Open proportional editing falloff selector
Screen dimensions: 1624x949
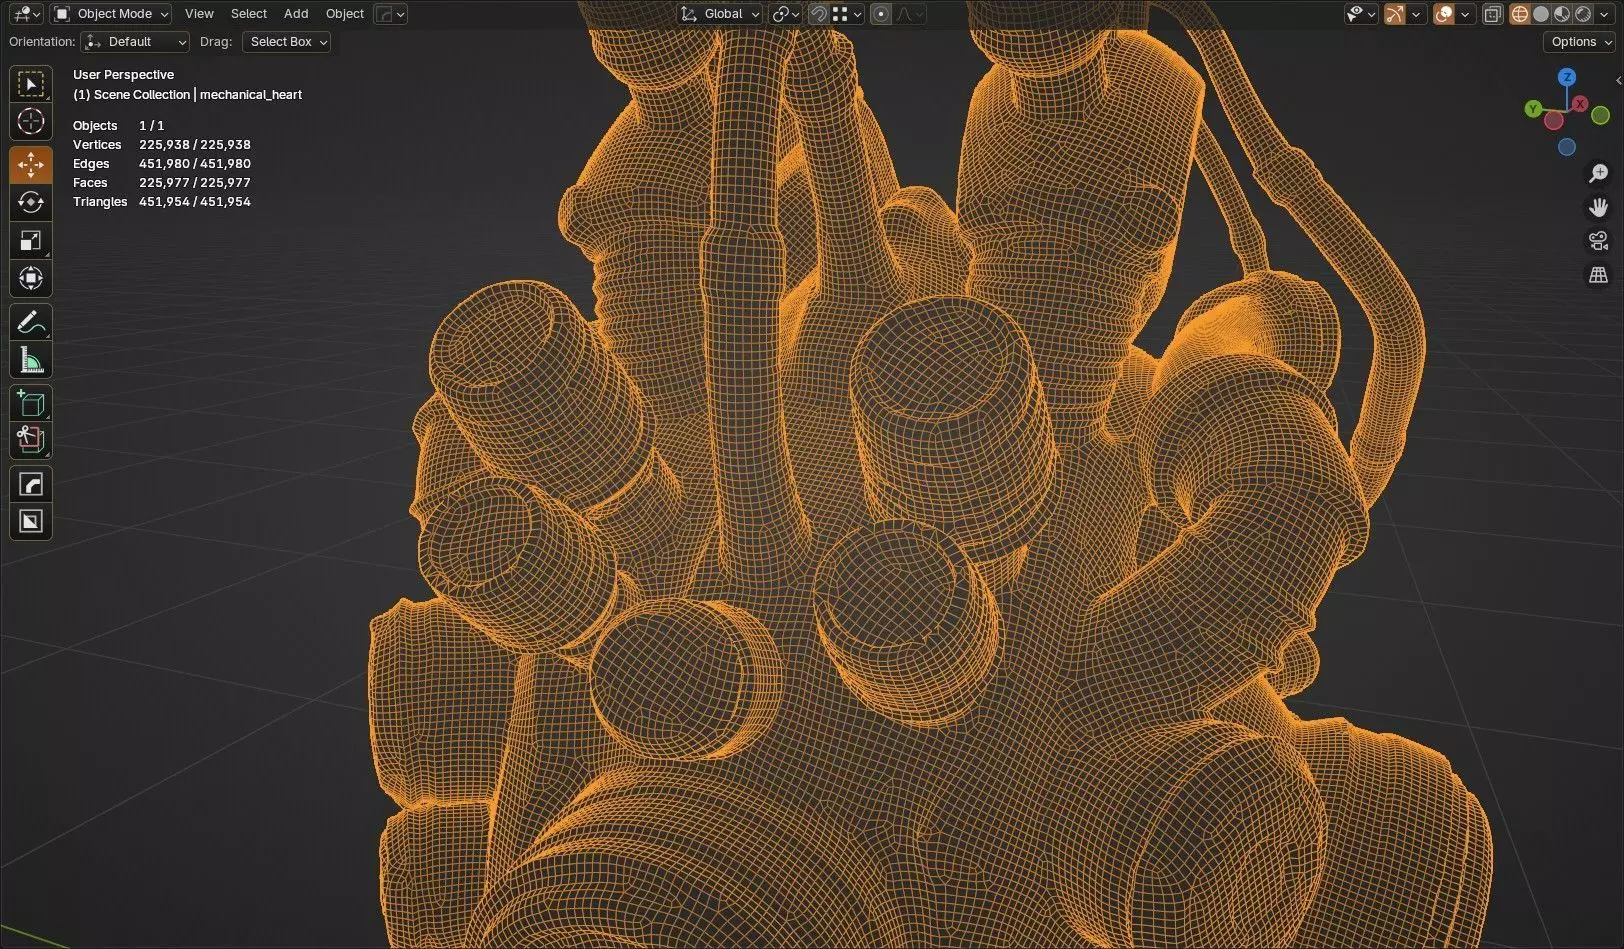point(909,14)
